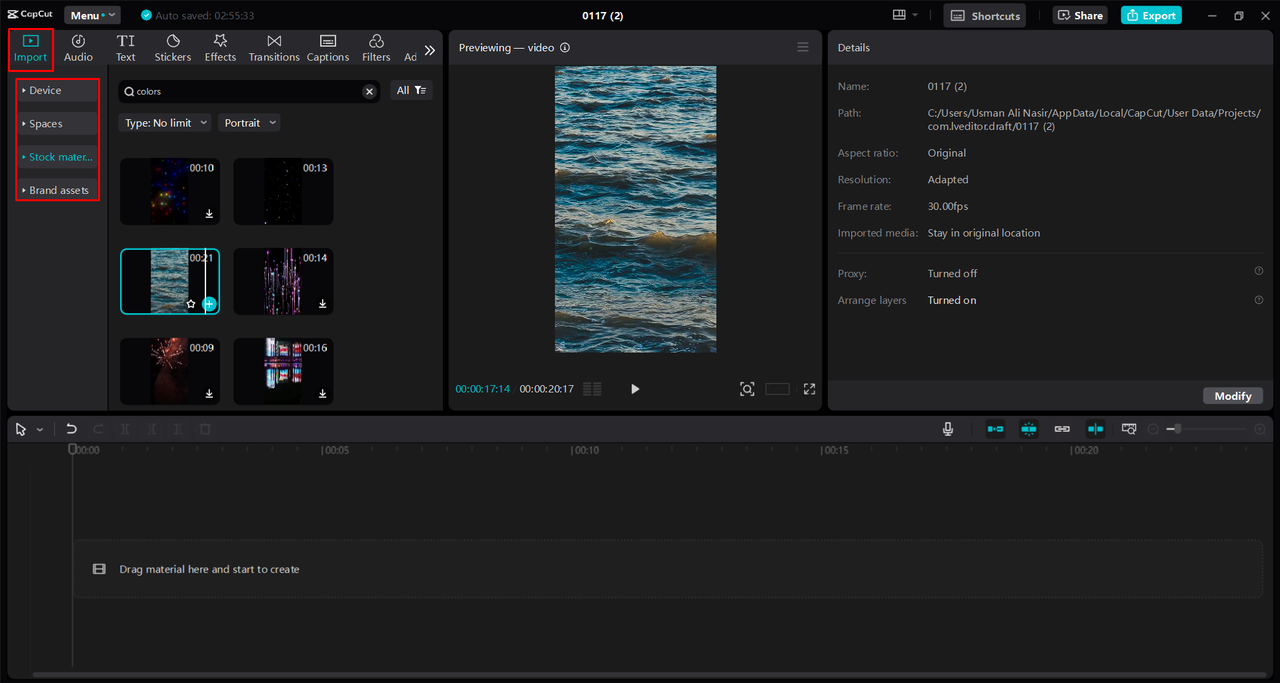Open the Stickers tab
Viewport: 1280px width, 683px height.
click(x=173, y=48)
